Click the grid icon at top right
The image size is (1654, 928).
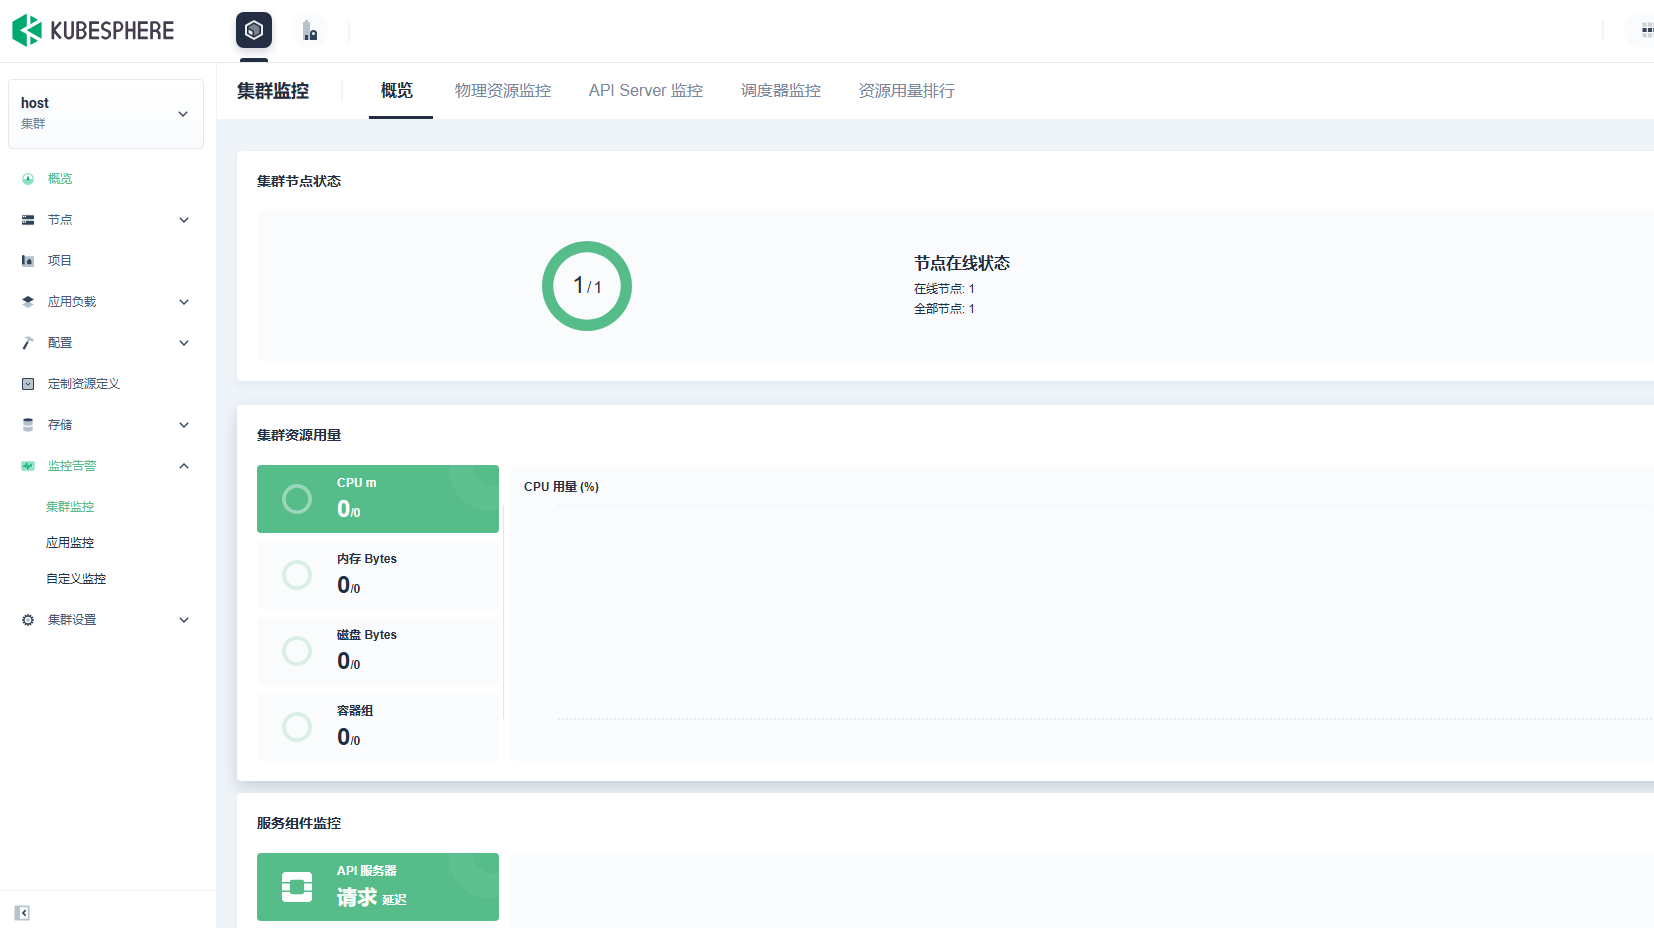[1646, 31]
